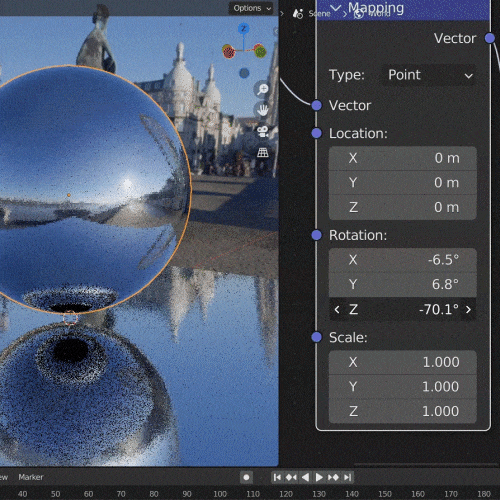Toggle camera view icon
This screenshot has width=500, height=500.
coord(263,131)
